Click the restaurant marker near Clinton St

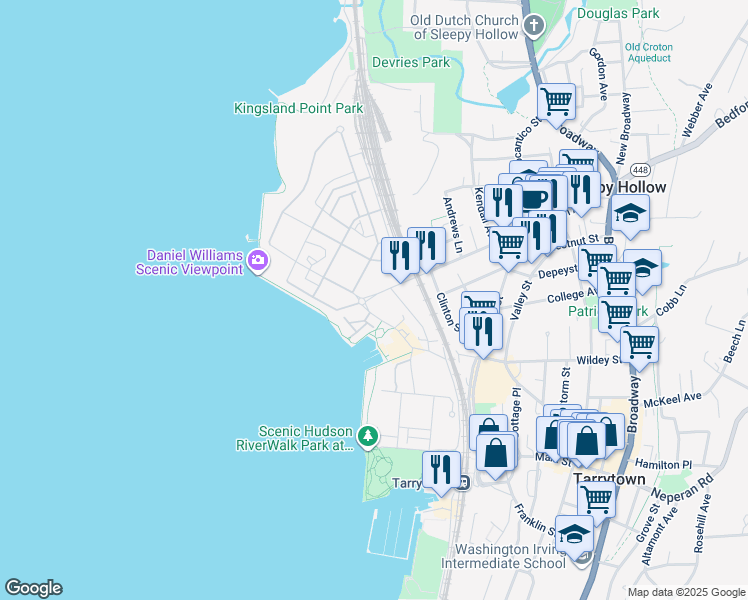pos(484,330)
